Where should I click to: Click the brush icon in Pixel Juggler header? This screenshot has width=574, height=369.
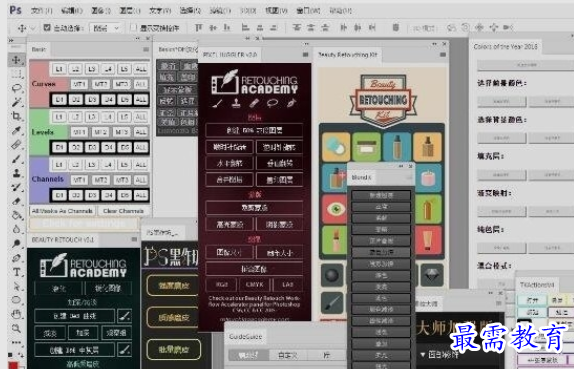click(x=218, y=104)
